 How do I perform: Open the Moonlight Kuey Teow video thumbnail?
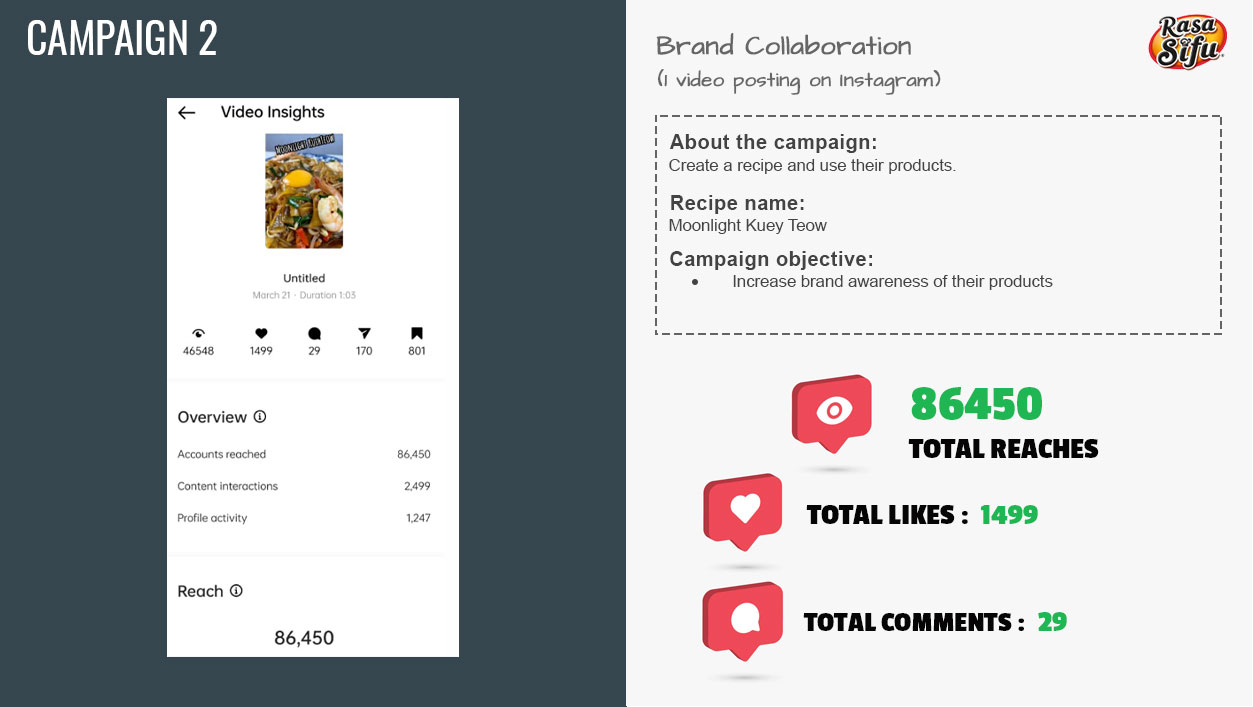[304, 191]
